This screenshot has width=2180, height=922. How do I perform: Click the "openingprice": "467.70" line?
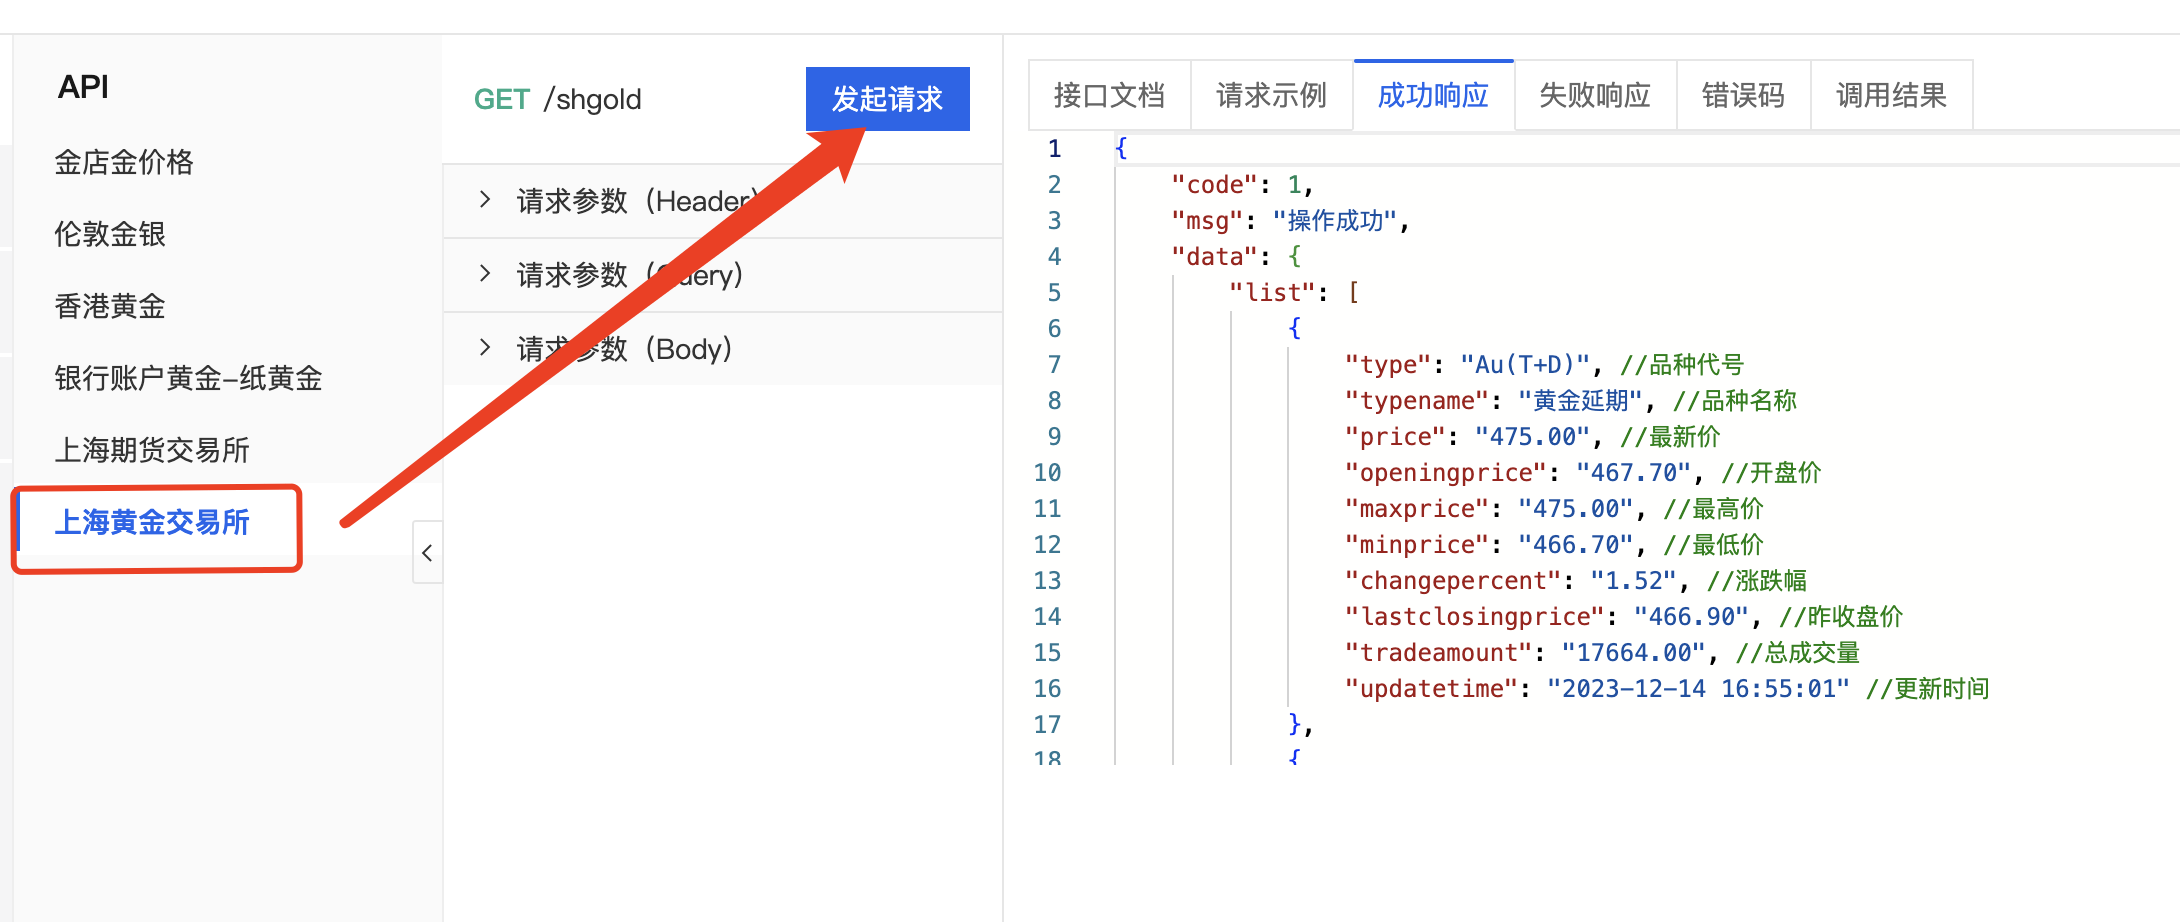tap(1583, 473)
